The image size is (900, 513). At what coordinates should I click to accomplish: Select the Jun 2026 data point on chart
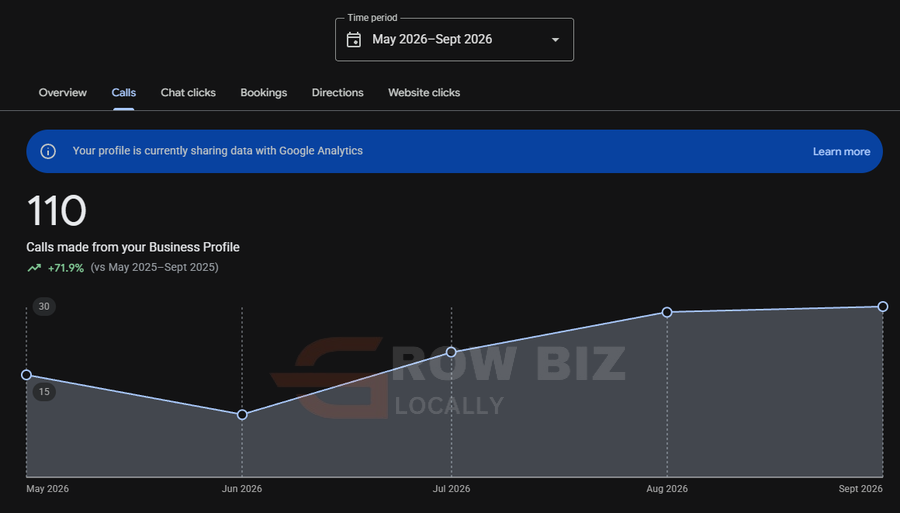click(x=242, y=414)
